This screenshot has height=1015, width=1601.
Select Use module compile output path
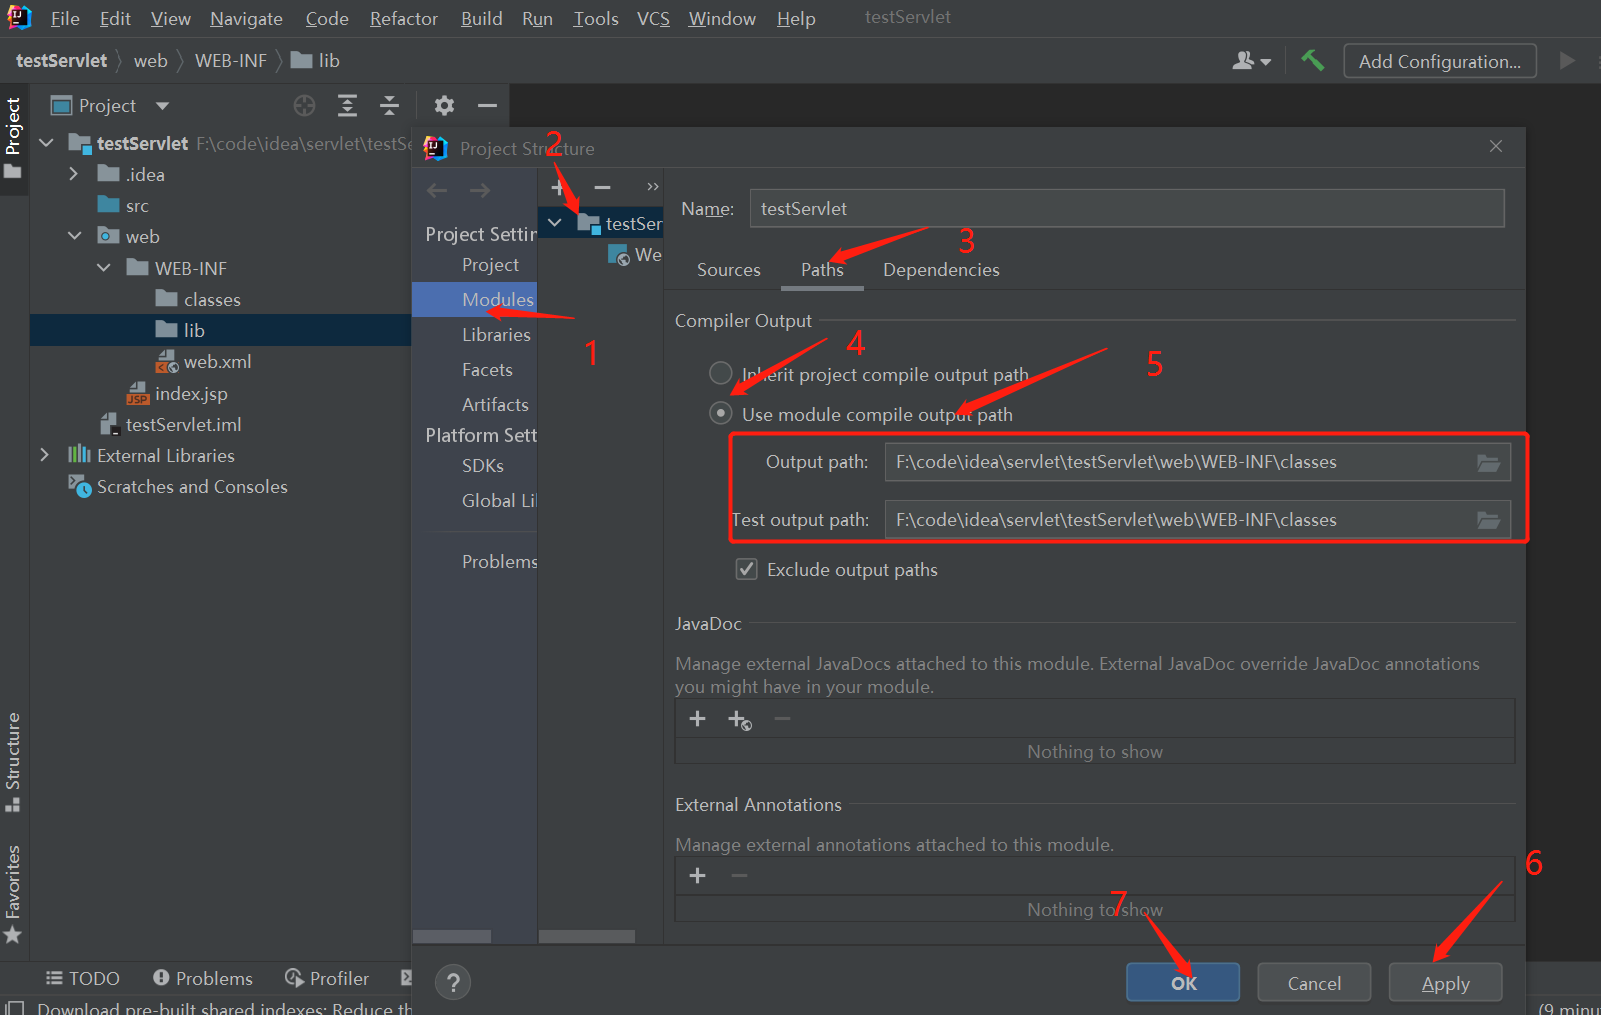point(720,413)
